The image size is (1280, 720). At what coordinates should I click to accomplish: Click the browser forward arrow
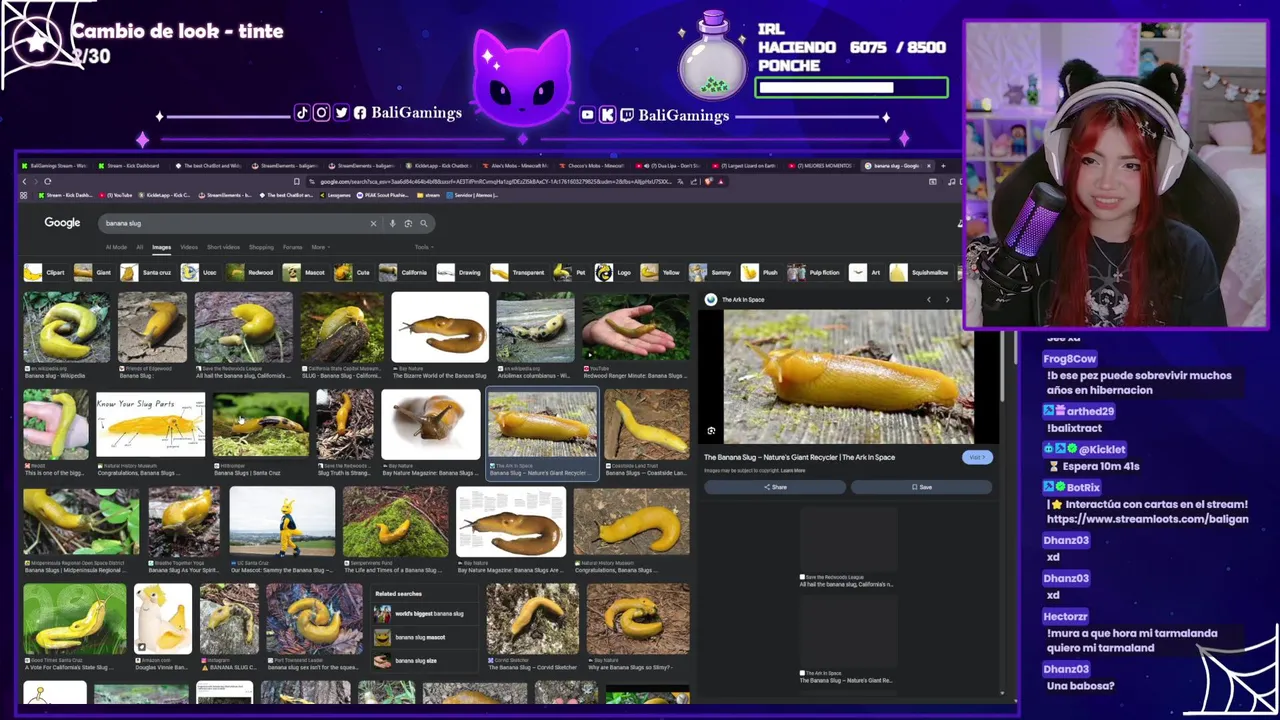click(x=36, y=181)
